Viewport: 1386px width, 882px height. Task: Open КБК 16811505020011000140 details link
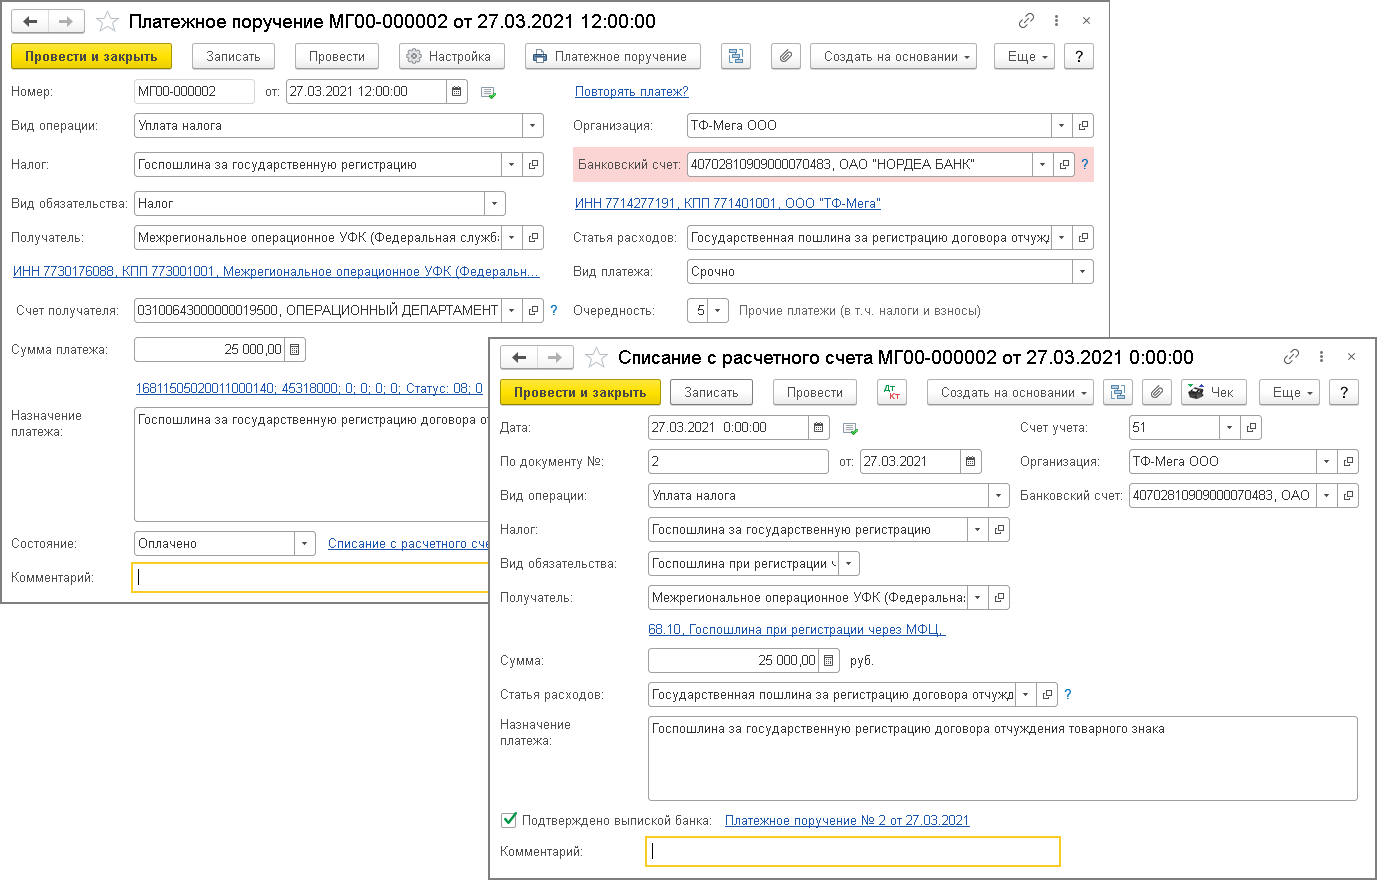[309, 389]
